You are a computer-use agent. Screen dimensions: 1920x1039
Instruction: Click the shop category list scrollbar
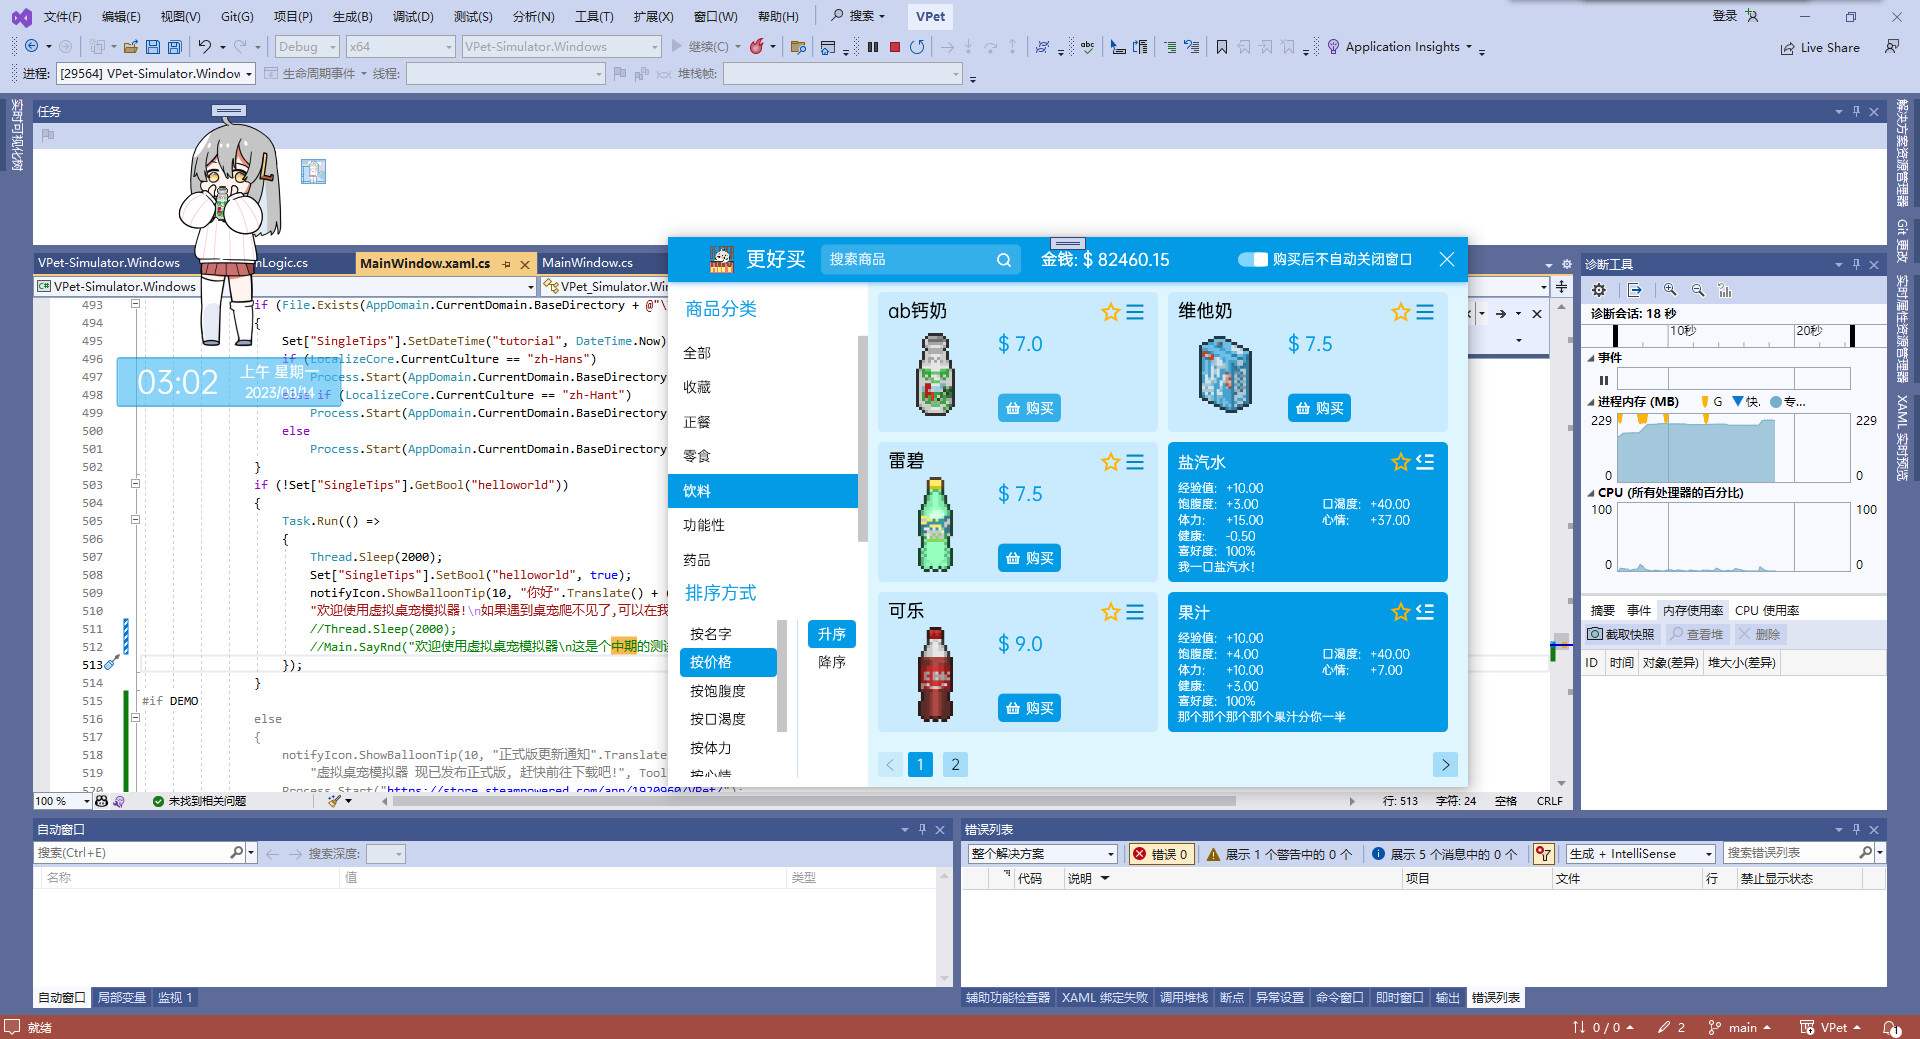point(862,440)
